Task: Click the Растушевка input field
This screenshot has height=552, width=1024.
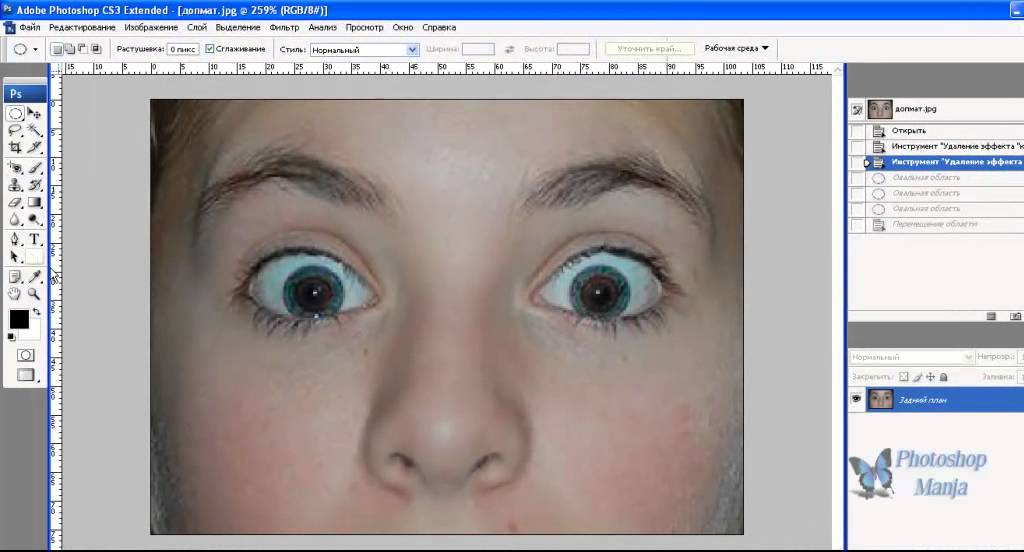Action: click(x=183, y=49)
